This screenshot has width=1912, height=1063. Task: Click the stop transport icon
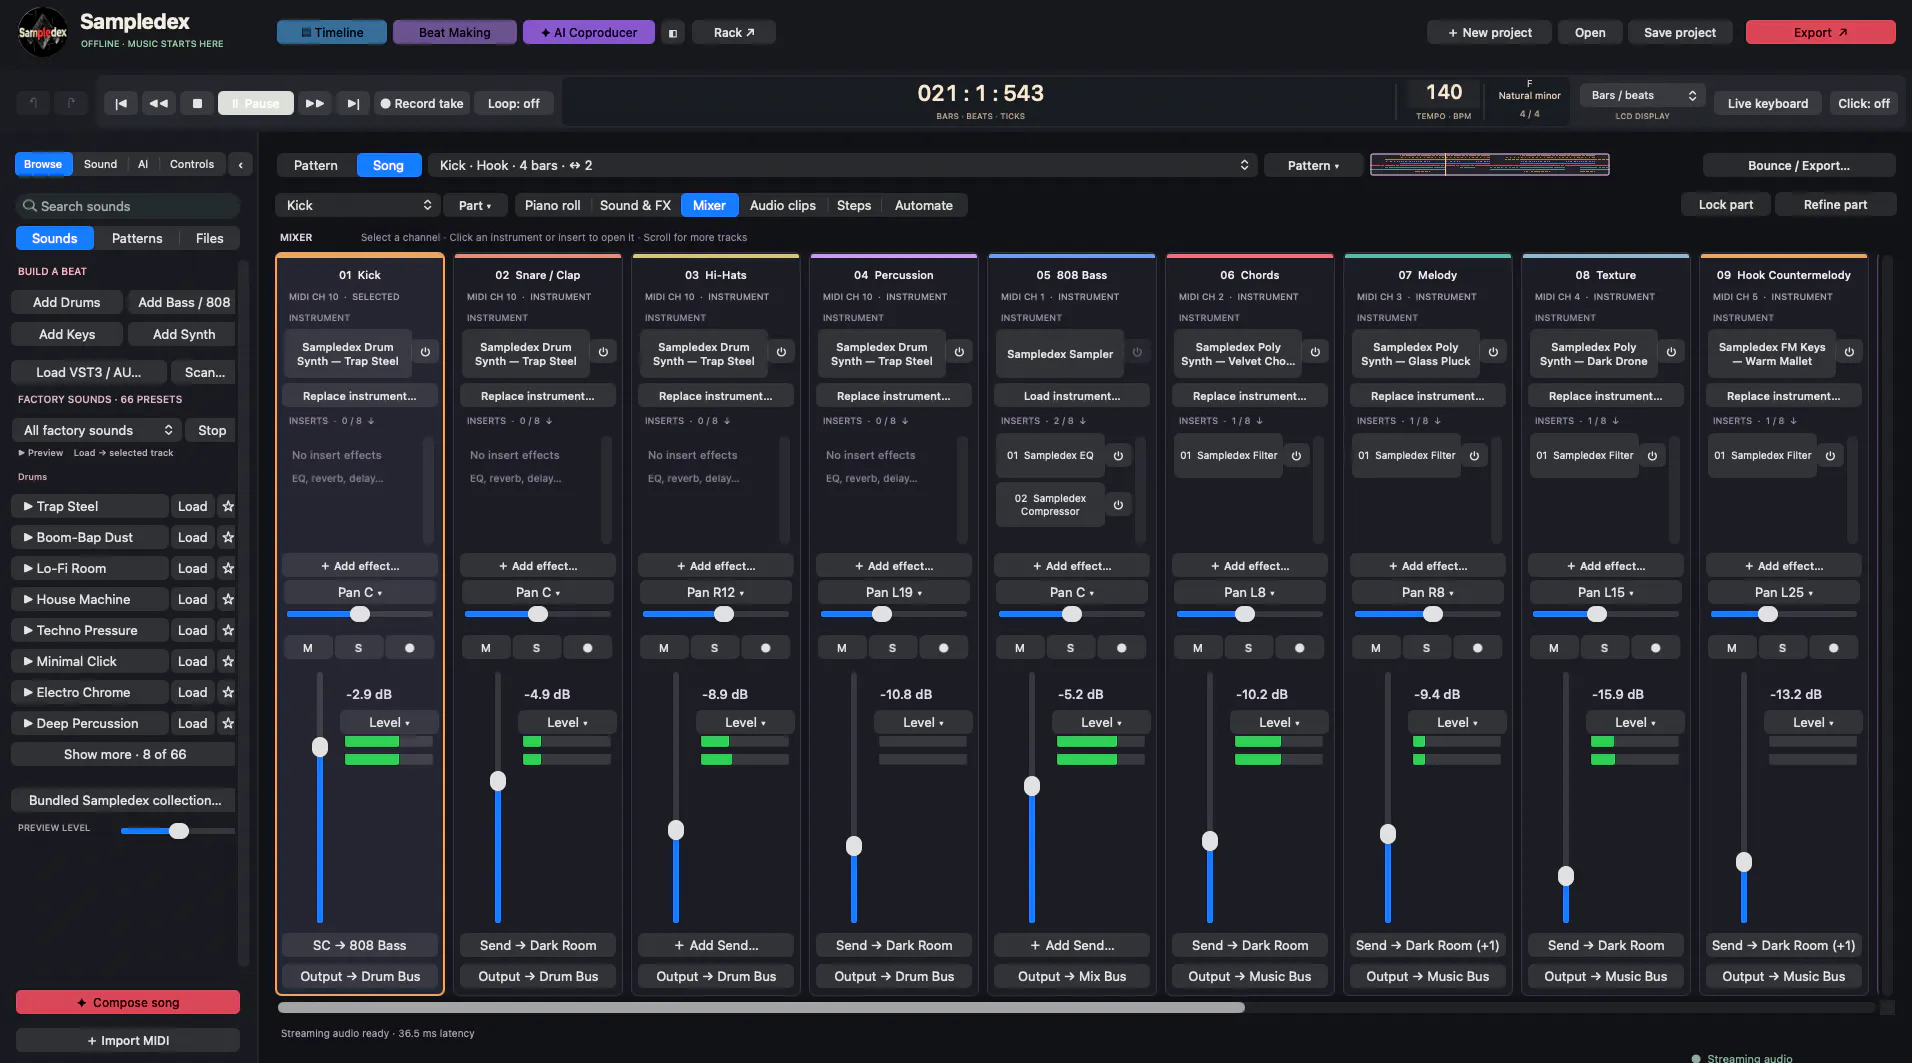[197, 103]
